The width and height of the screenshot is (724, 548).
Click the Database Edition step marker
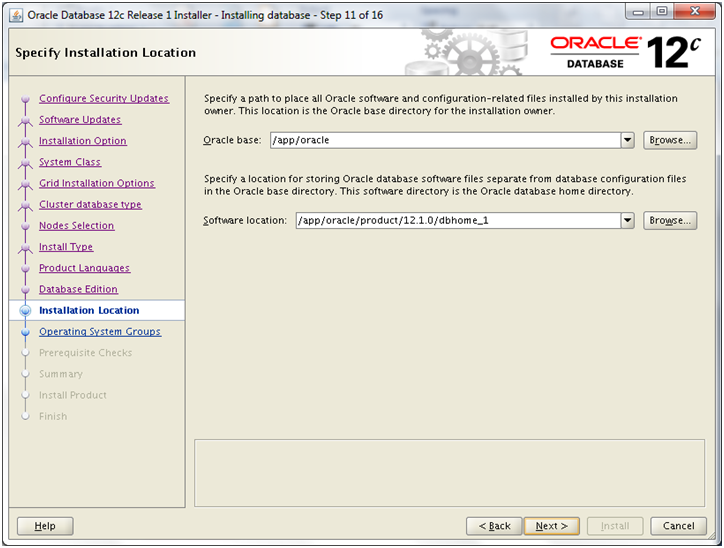pyautogui.click(x=25, y=289)
